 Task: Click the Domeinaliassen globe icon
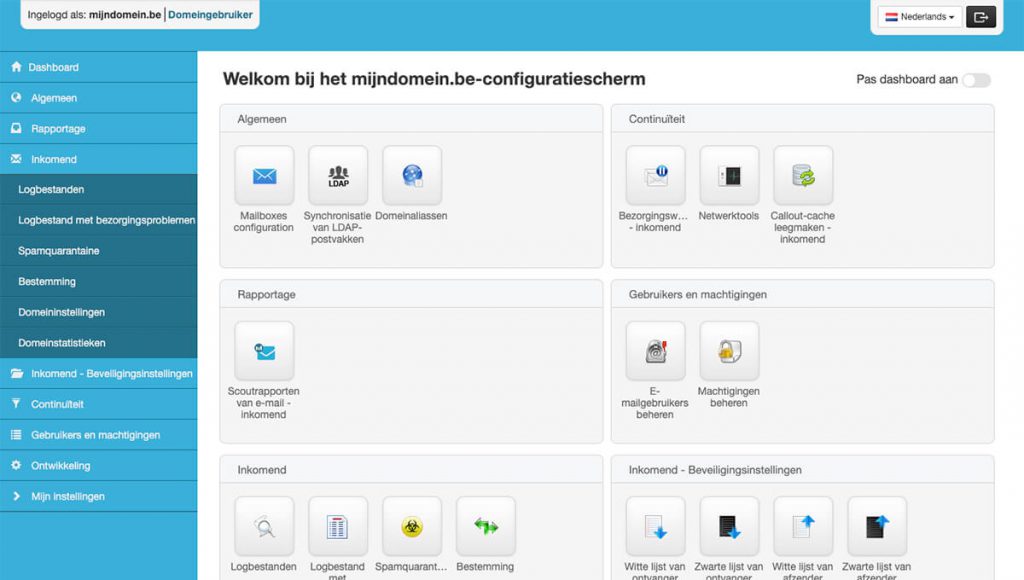pos(412,176)
